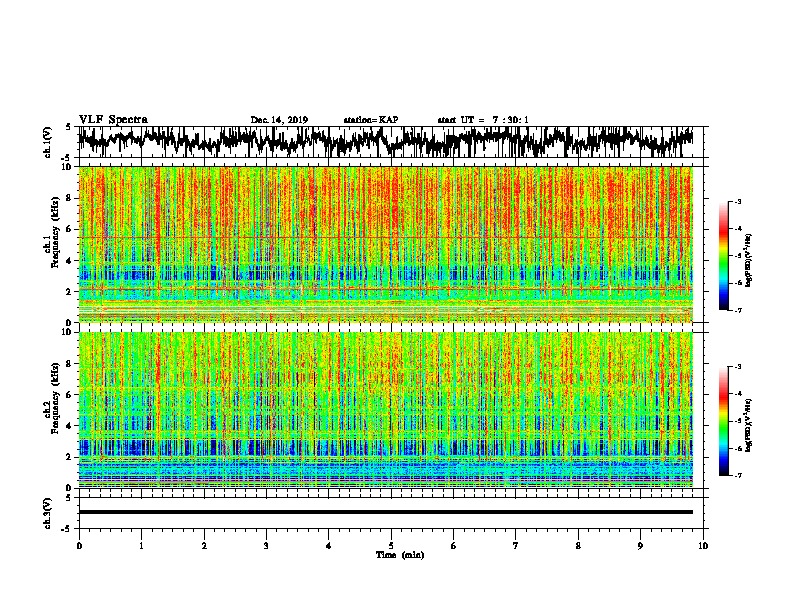792x612 pixels.
Task: Click the "-7" label on upper color bar
Action: tap(737, 310)
